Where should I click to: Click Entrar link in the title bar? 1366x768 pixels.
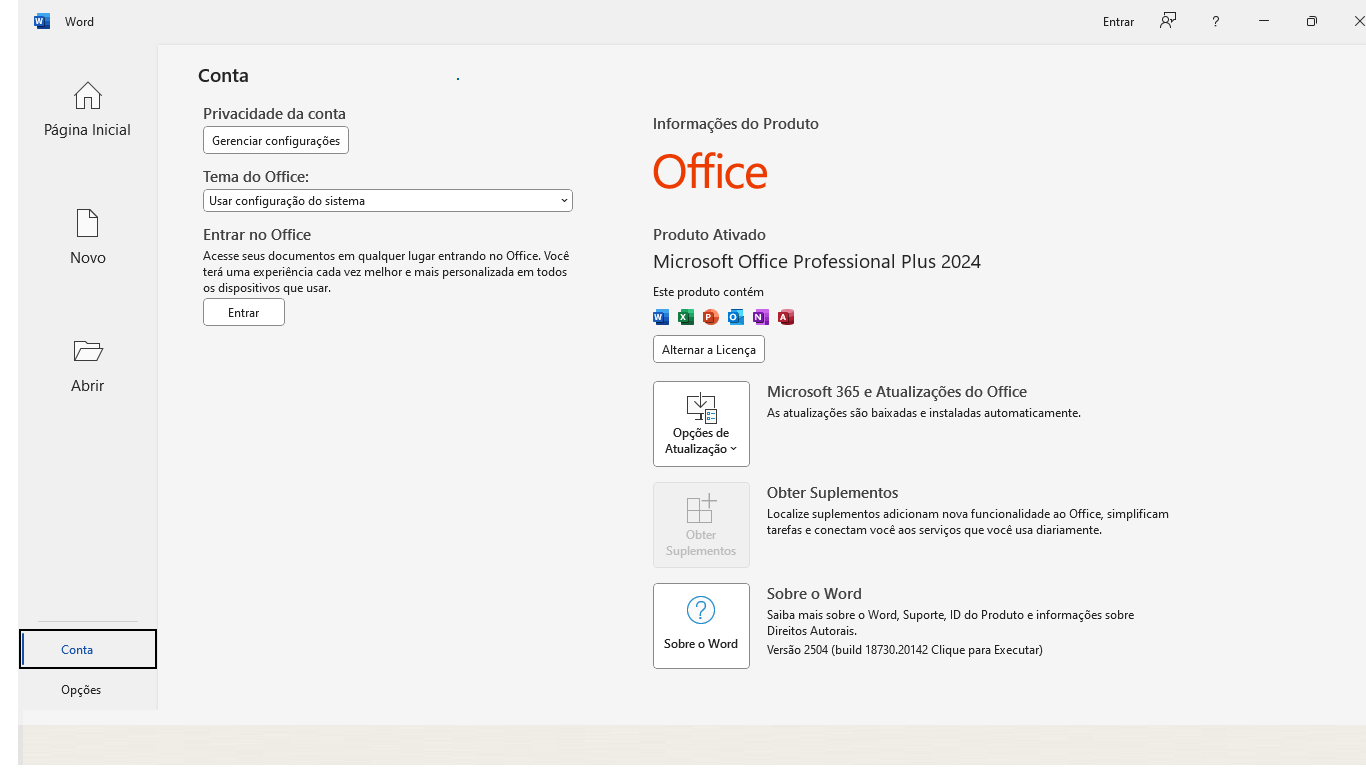point(1118,22)
